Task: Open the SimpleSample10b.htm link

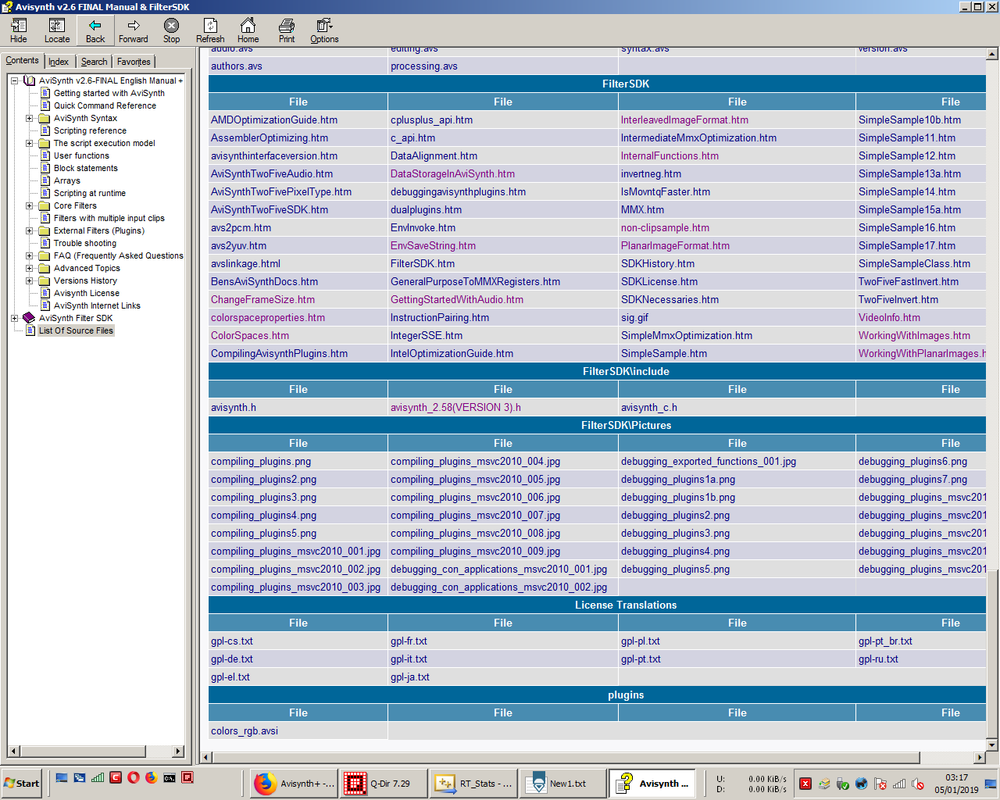Action: click(909, 120)
